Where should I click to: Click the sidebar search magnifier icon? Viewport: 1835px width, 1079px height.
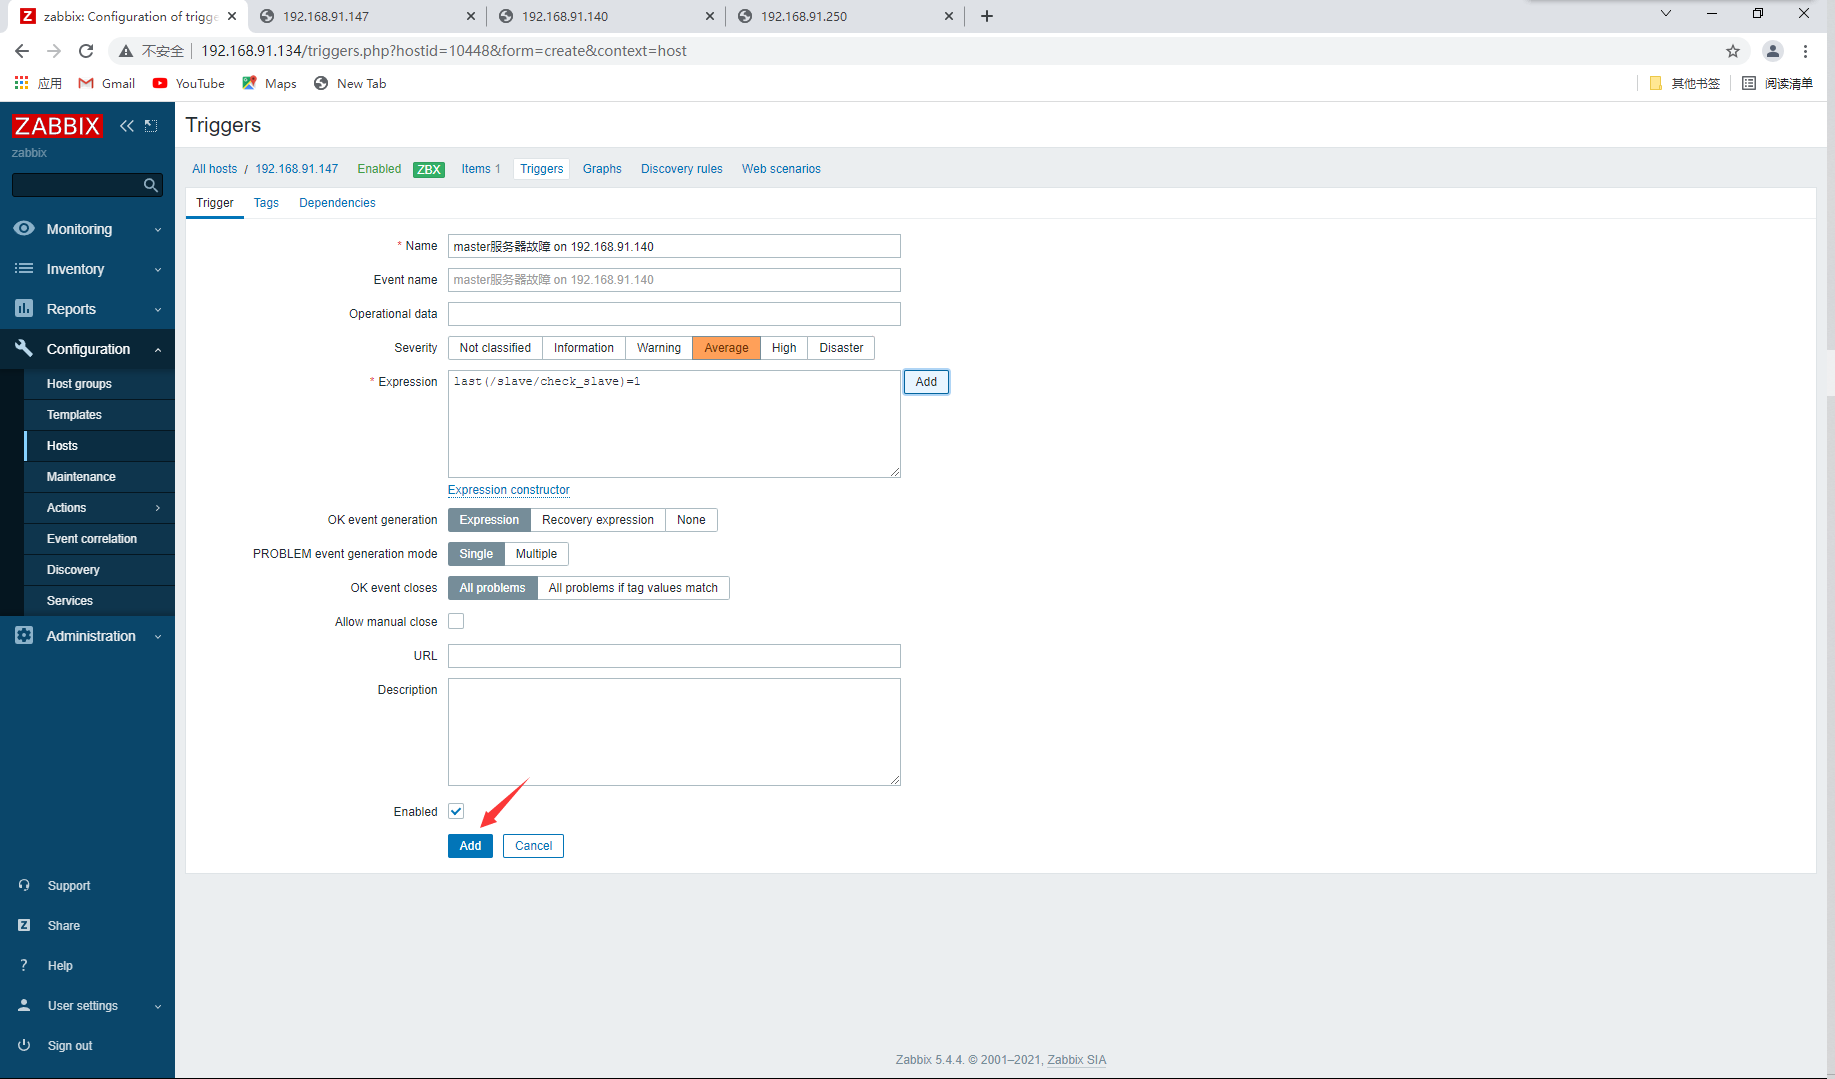(x=150, y=185)
